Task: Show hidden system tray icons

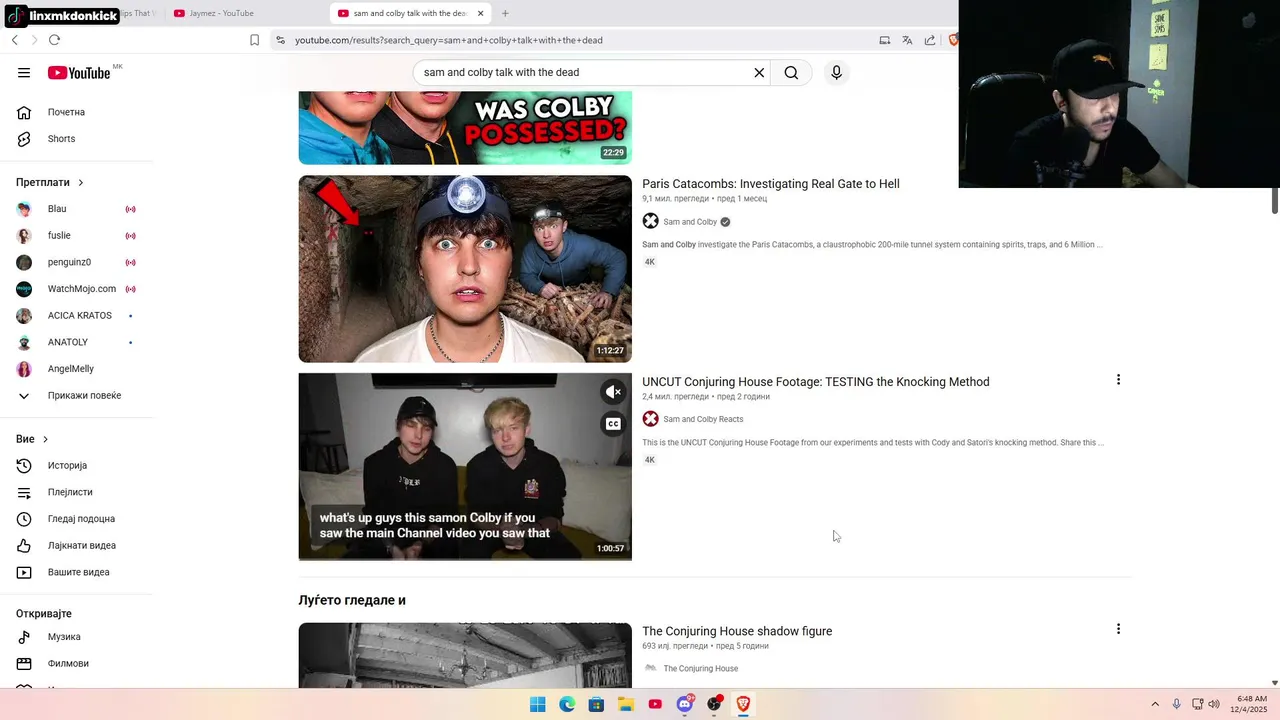Action: [1155, 704]
